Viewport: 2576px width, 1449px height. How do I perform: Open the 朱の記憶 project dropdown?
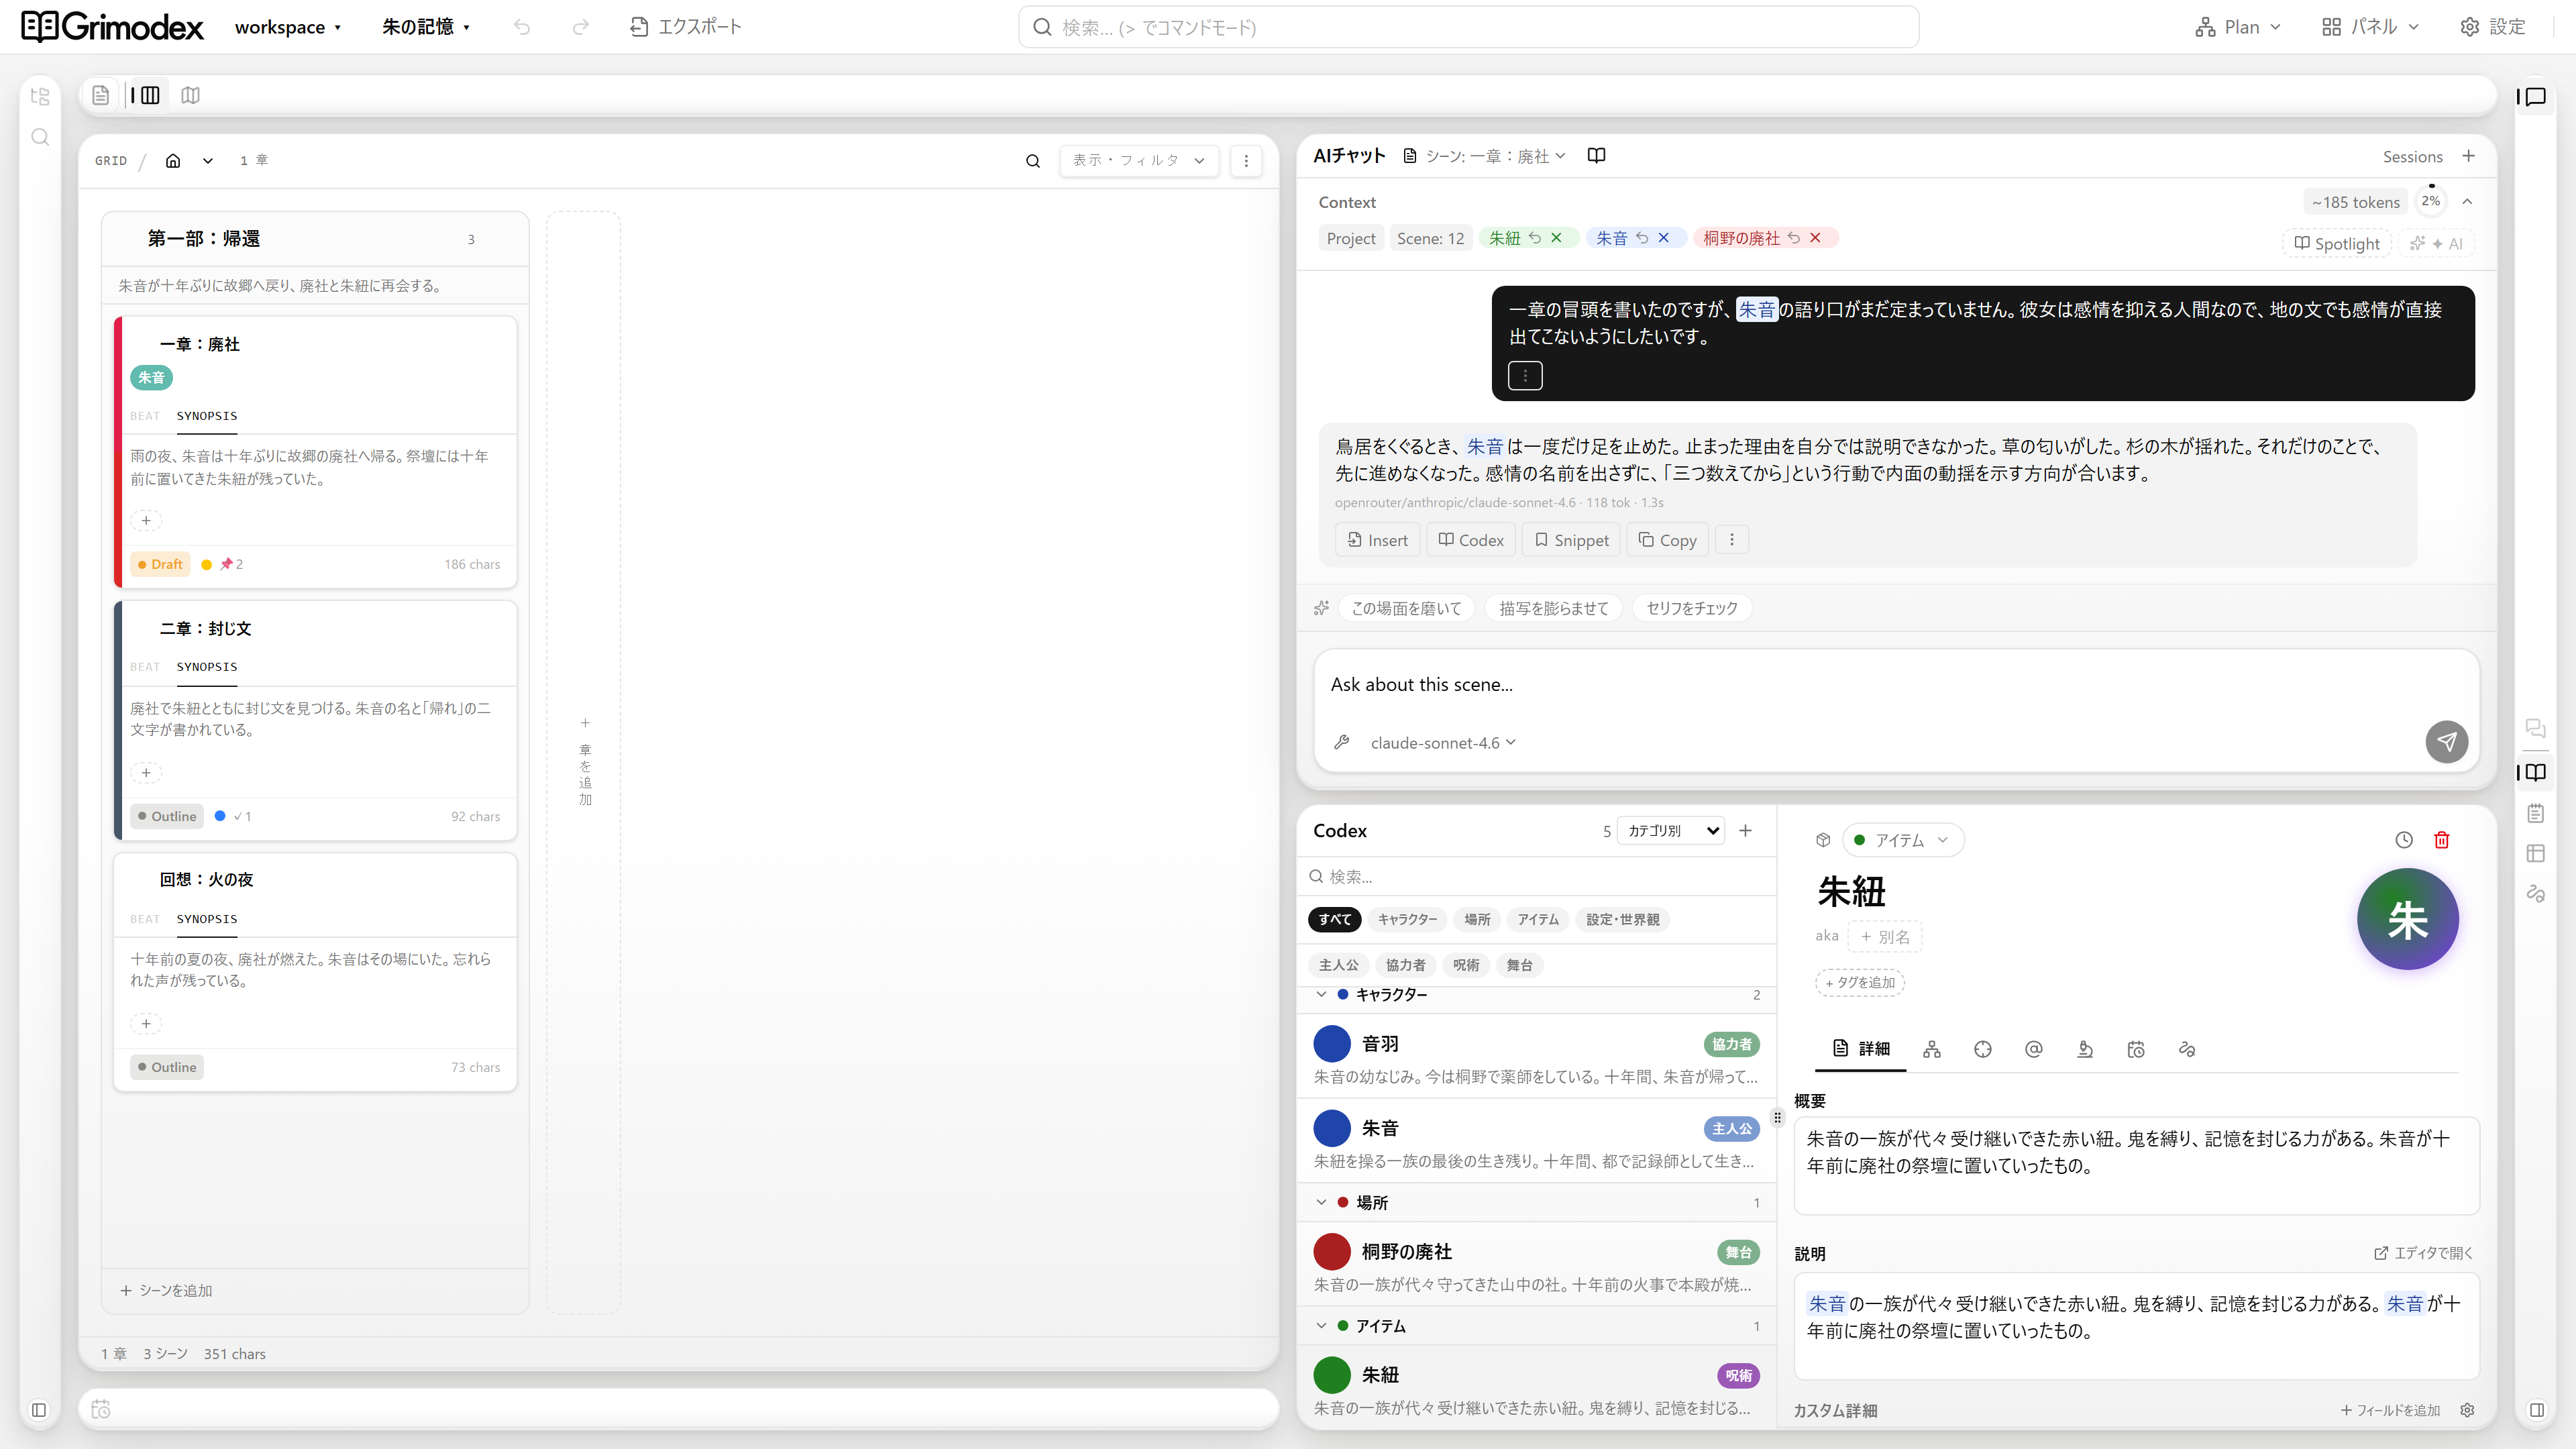click(426, 27)
